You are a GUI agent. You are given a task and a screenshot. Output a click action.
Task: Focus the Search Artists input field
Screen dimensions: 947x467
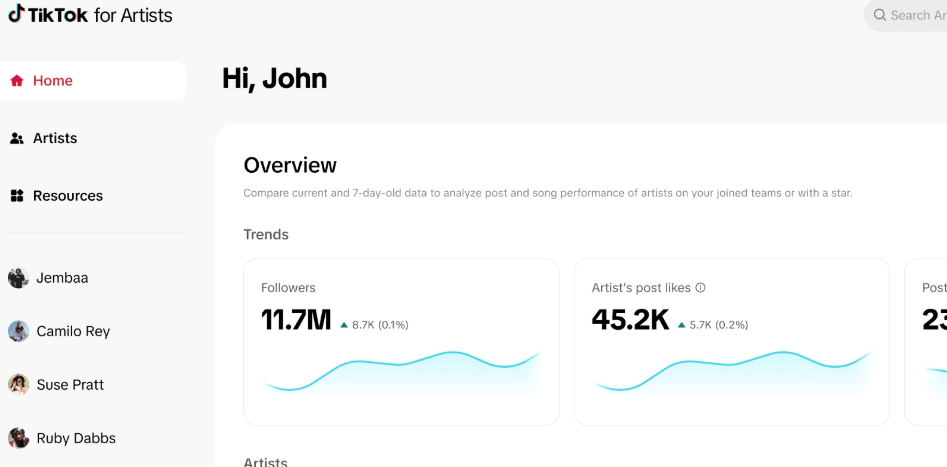[915, 15]
